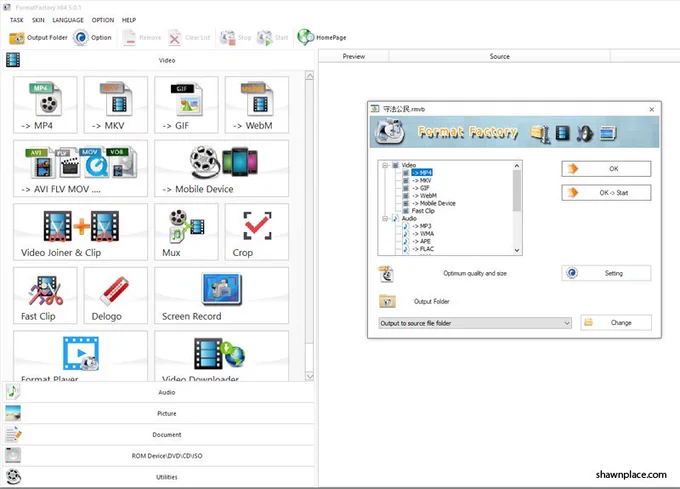Open the Crop tool
Screen dimensions: 680x489
point(257,232)
